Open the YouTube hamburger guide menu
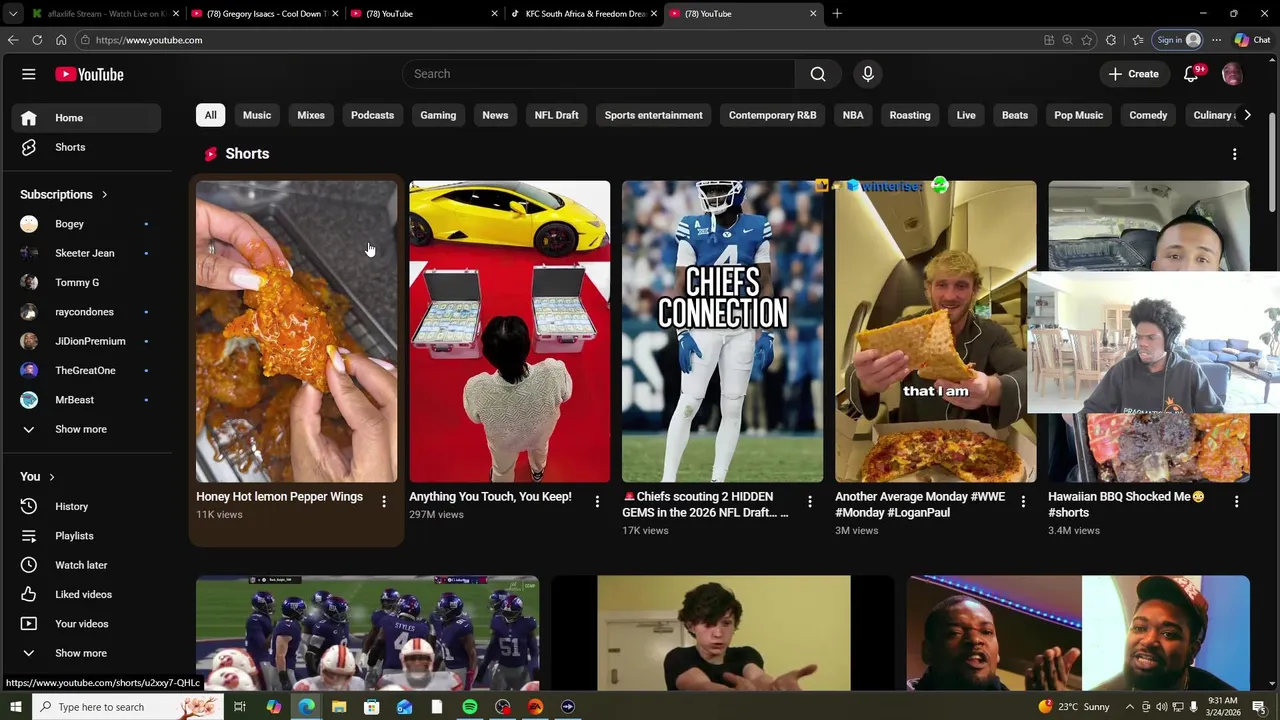This screenshot has width=1280, height=720. click(x=29, y=74)
